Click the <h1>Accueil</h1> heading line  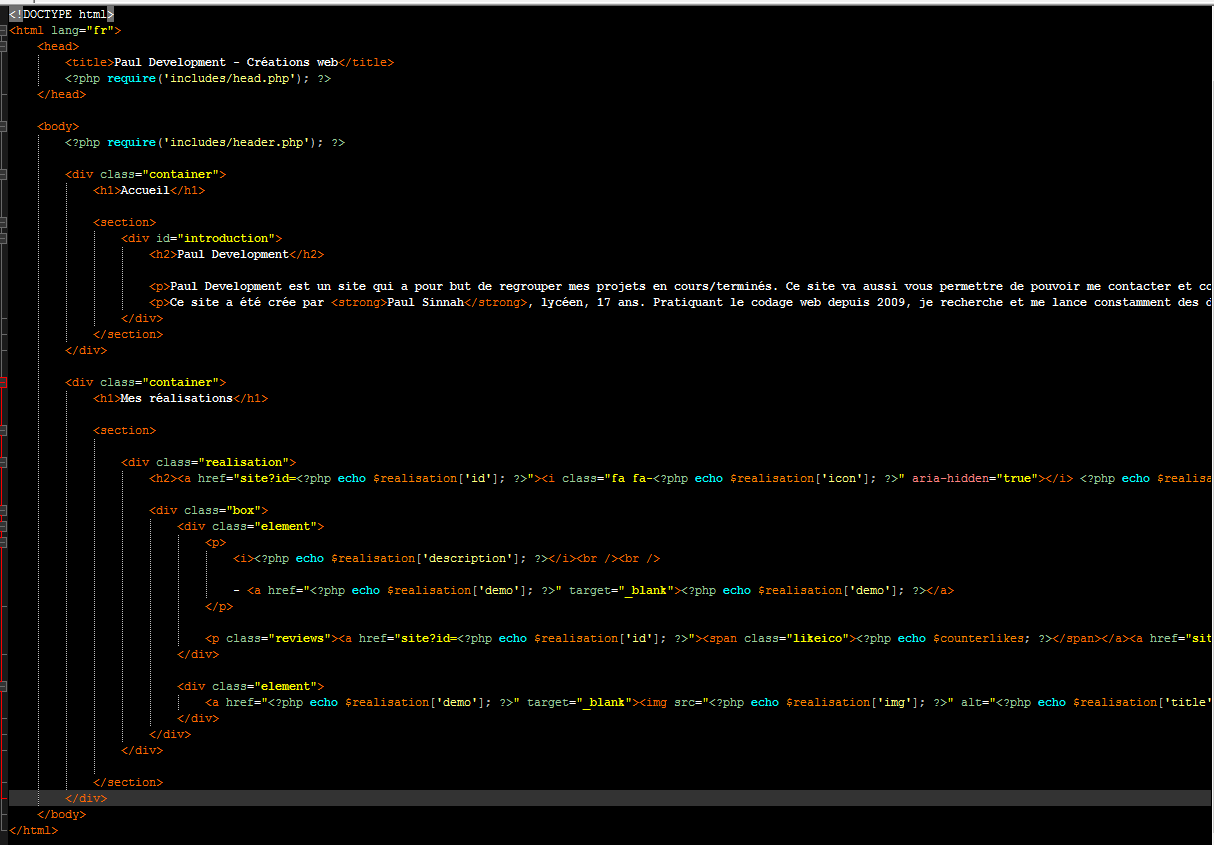[x=149, y=190]
